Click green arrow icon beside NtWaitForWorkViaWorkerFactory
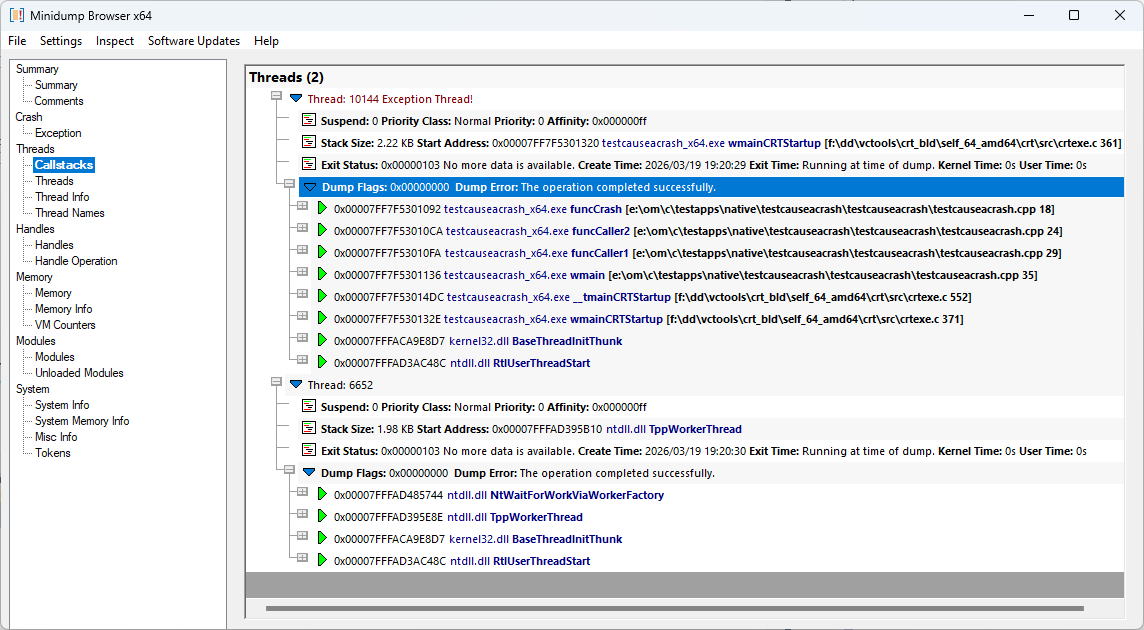This screenshot has width=1144, height=630. coord(322,495)
